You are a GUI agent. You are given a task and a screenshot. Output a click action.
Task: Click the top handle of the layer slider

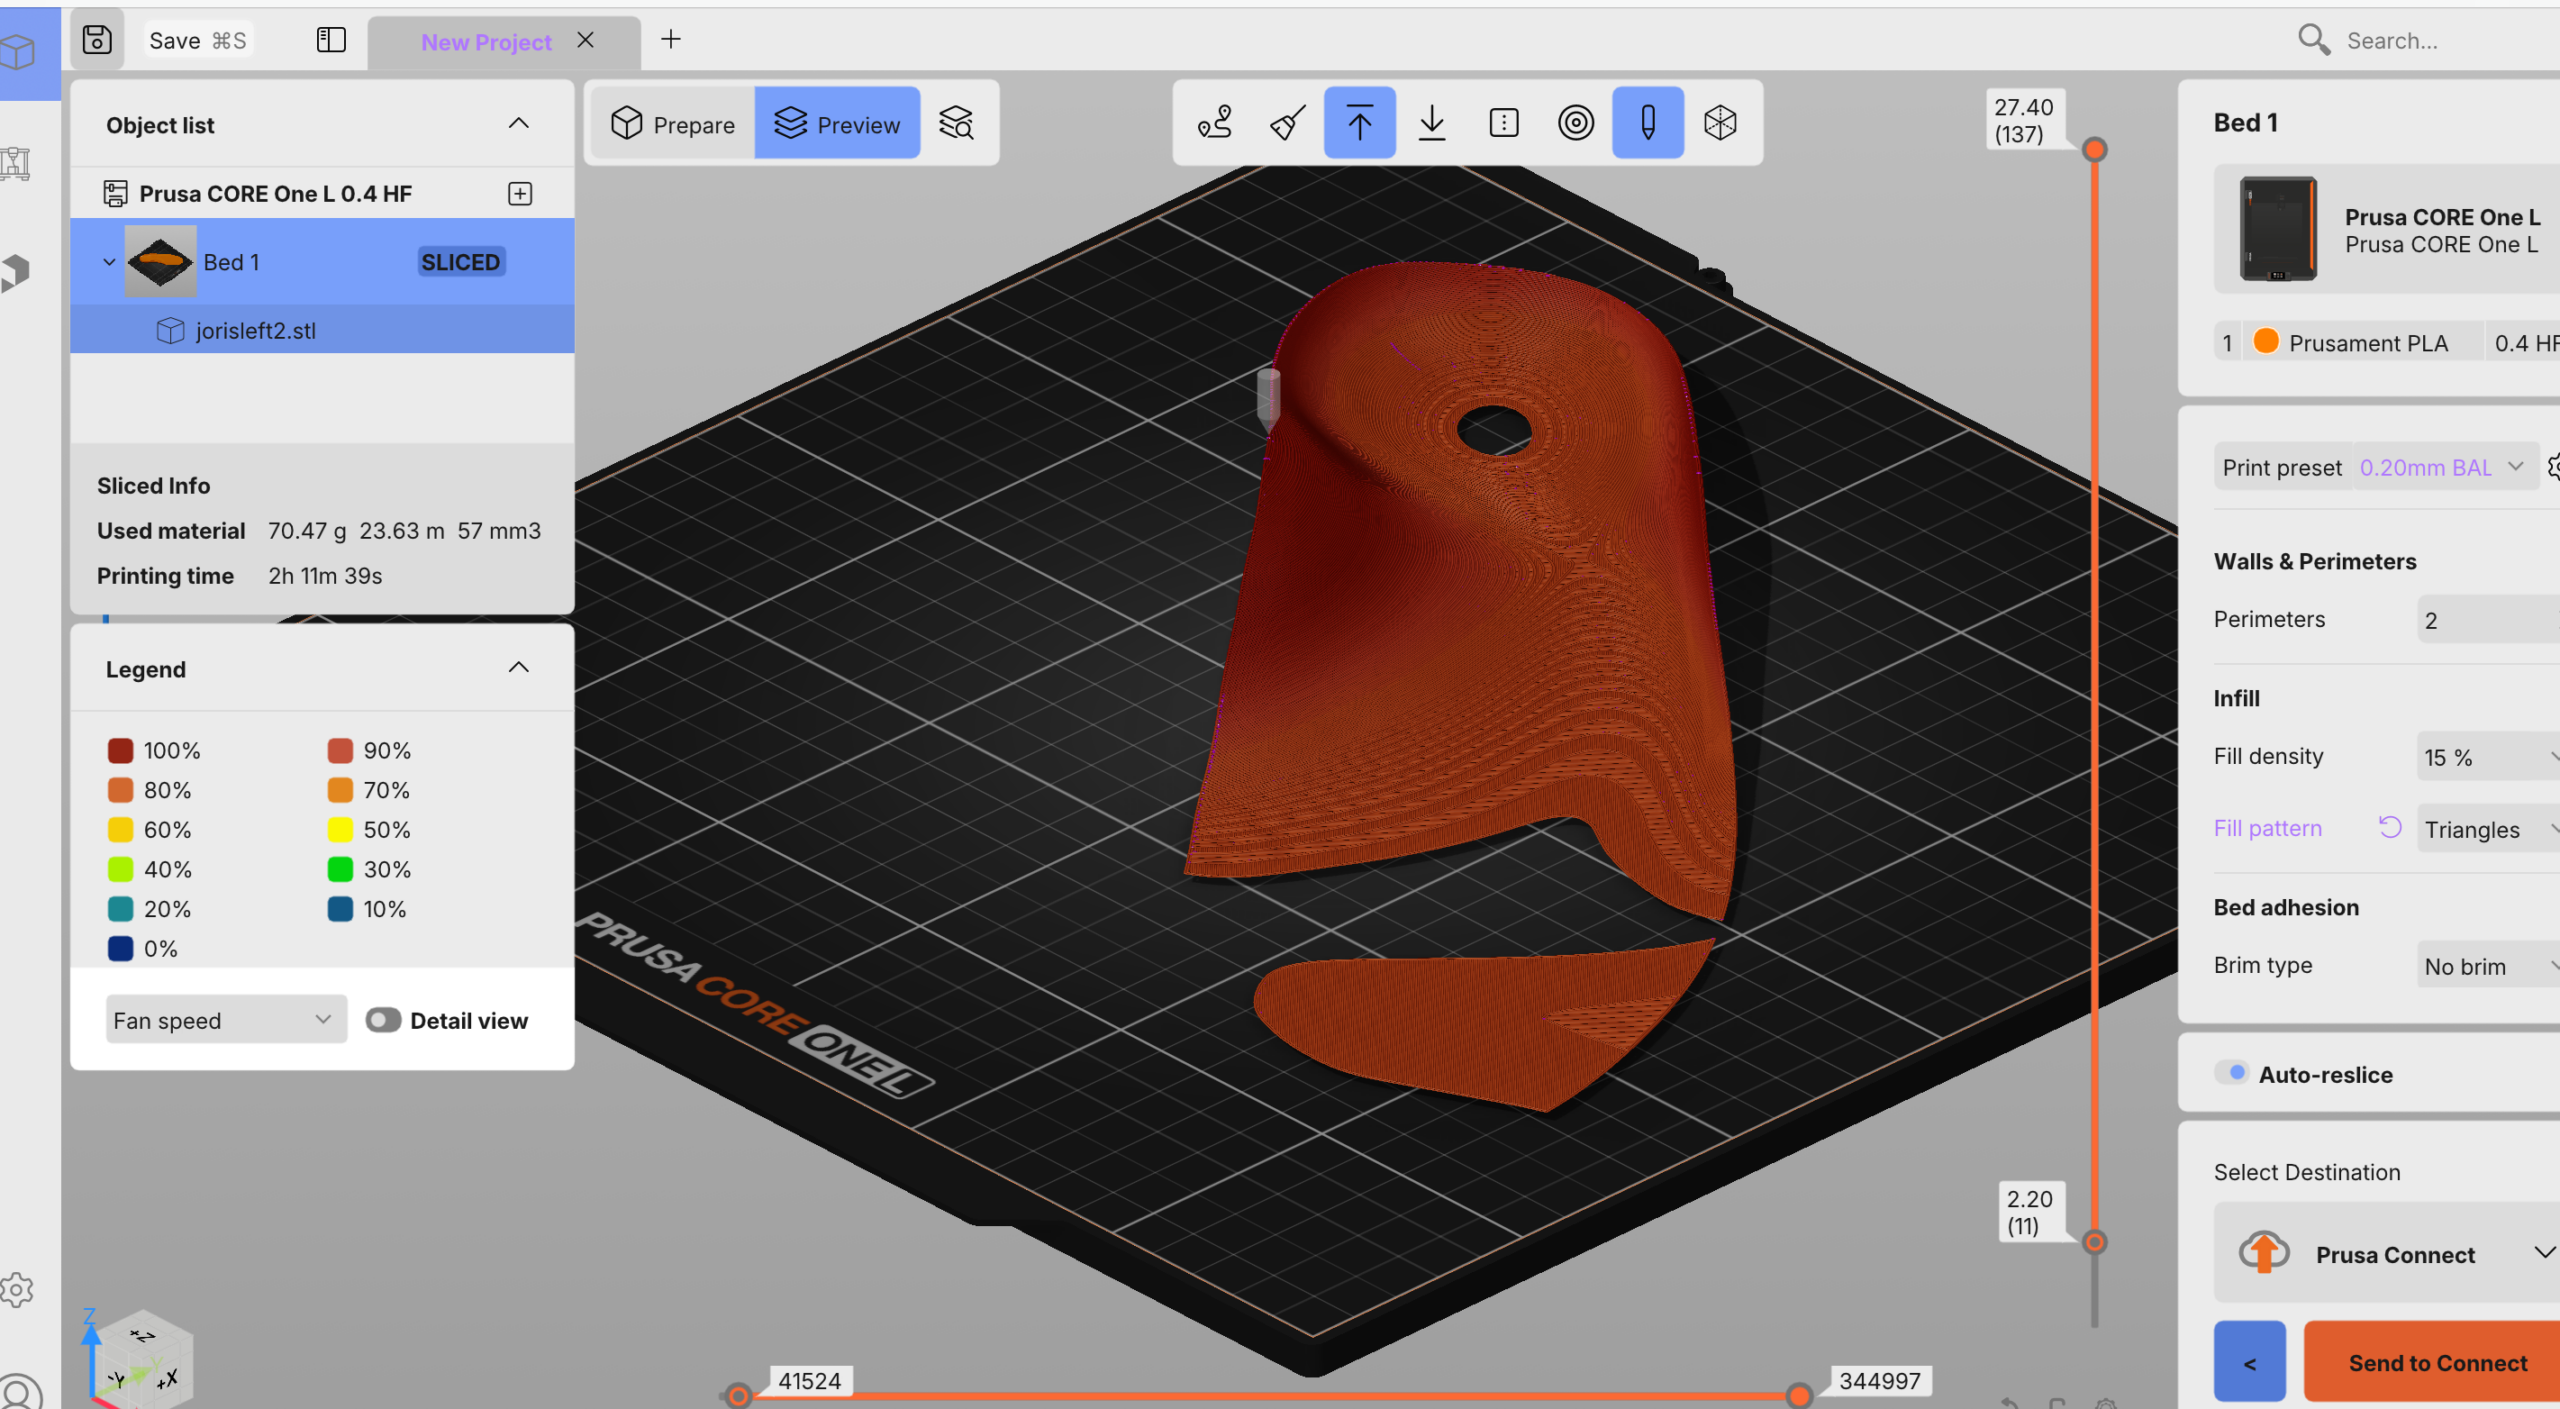2095,150
